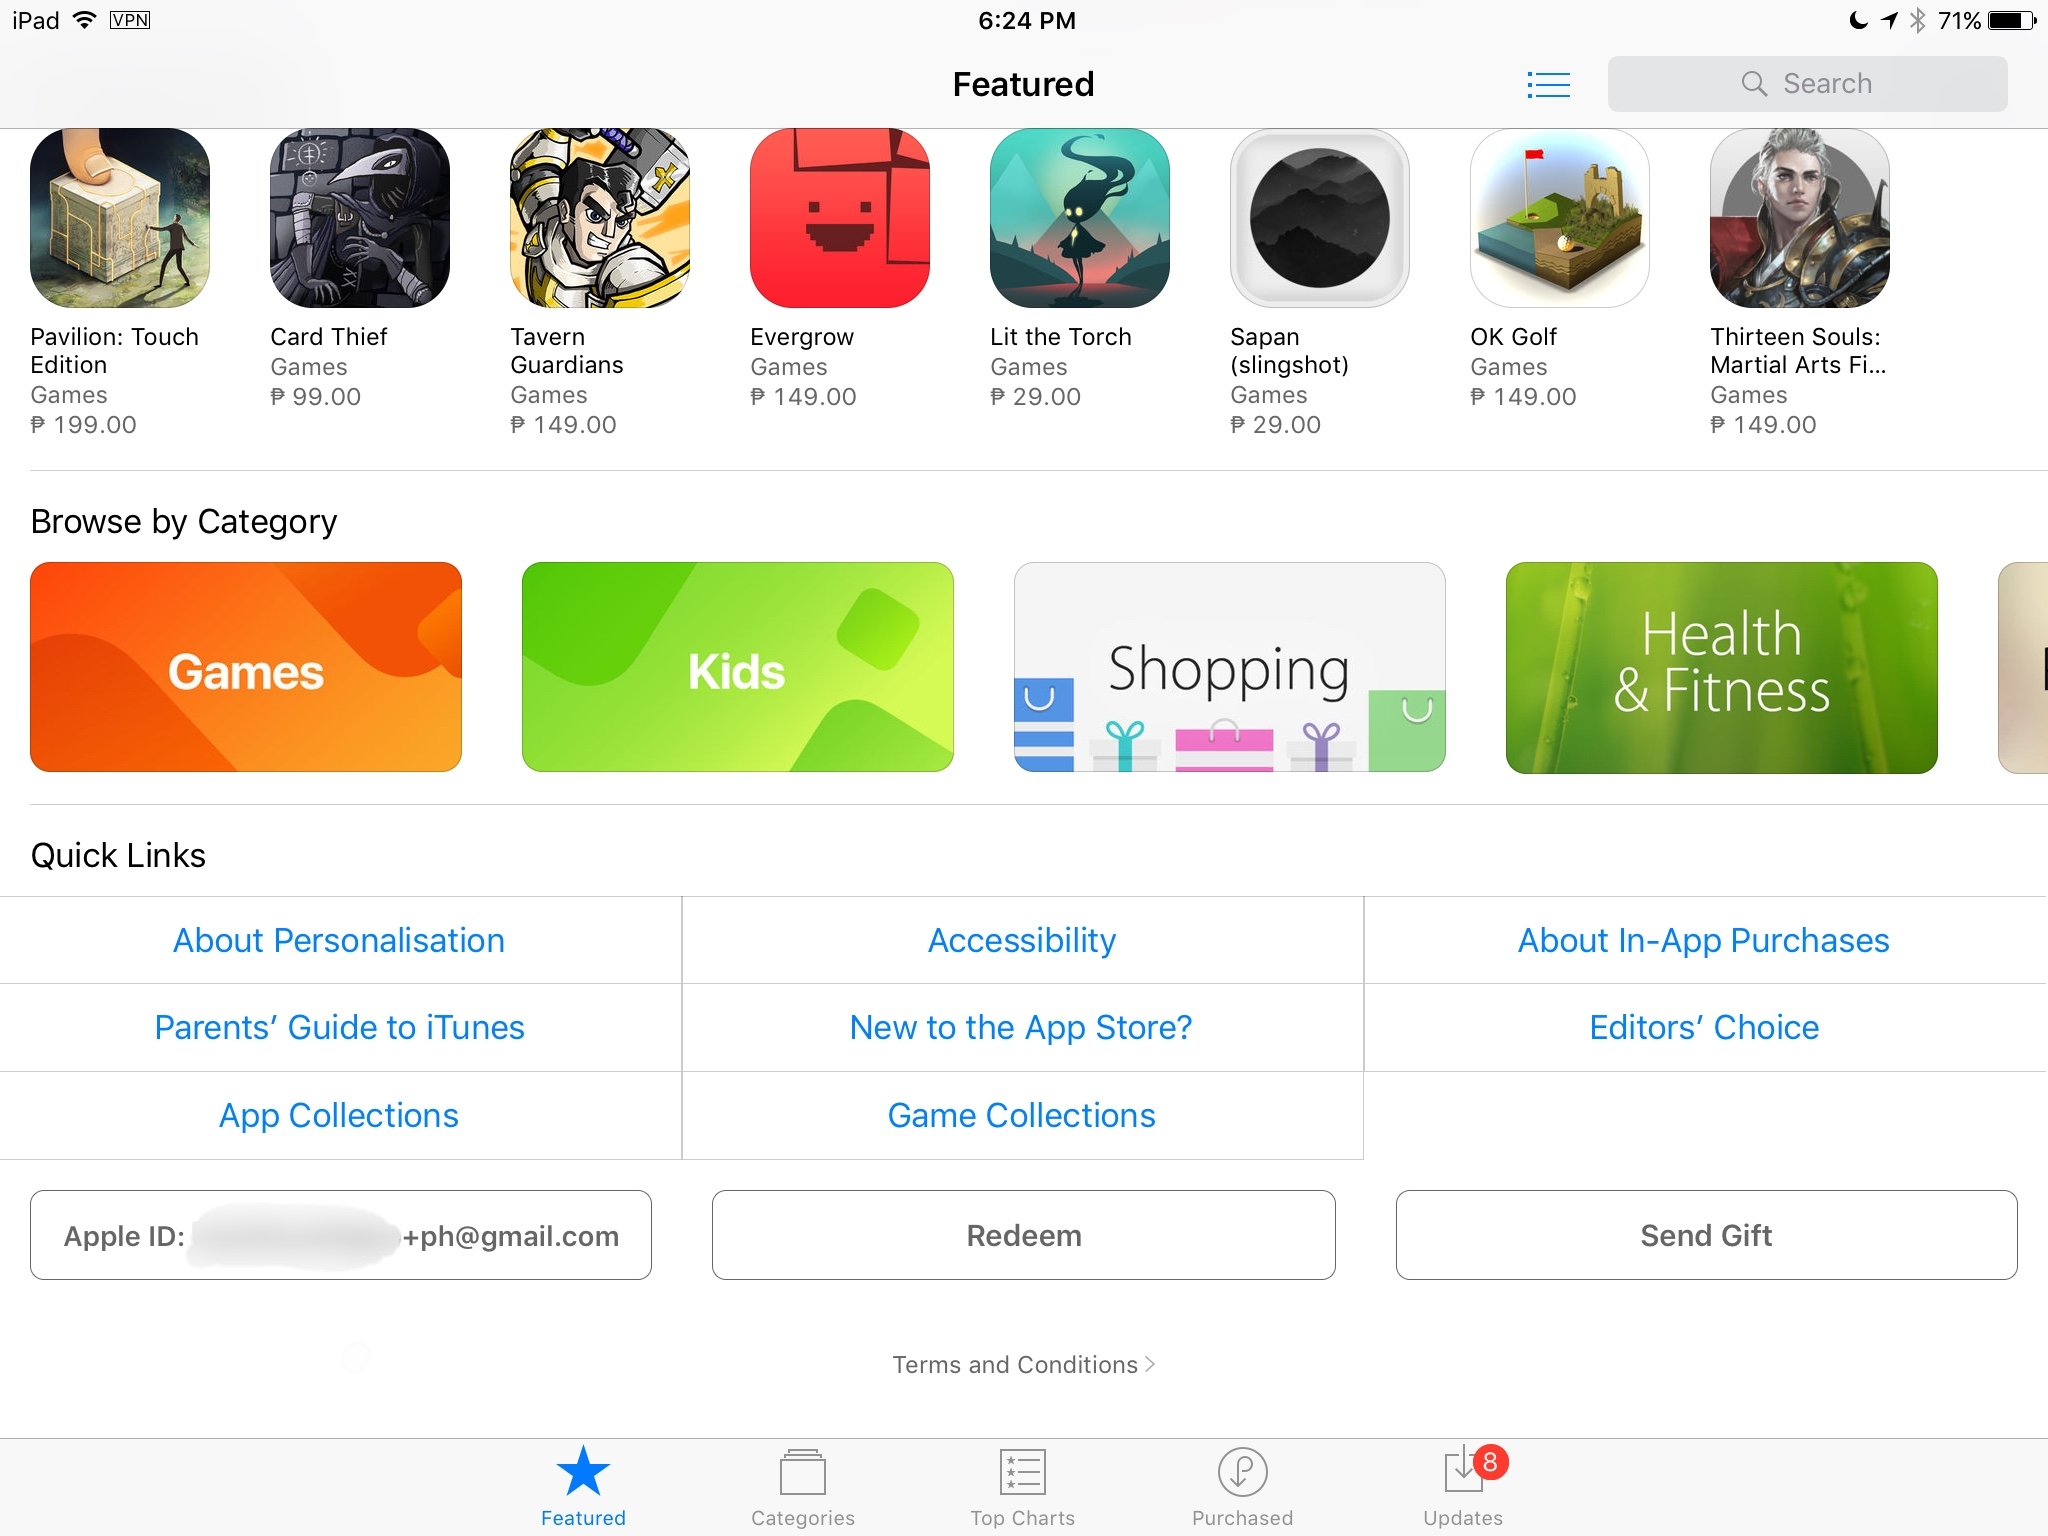Image resolution: width=2048 pixels, height=1536 pixels.
Task: Click the list view icon
Action: coord(1548,82)
